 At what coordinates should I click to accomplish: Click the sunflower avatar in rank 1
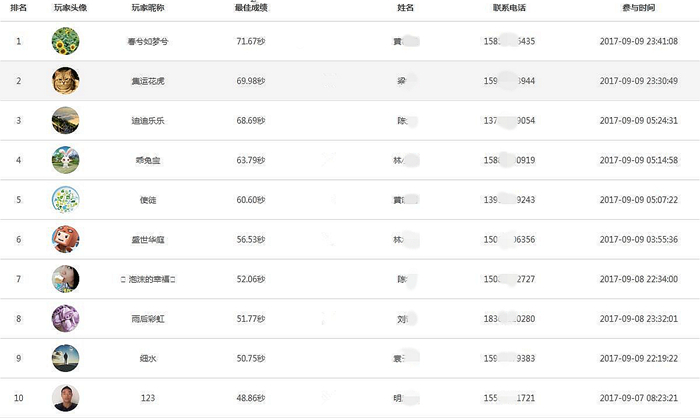[x=66, y=41]
